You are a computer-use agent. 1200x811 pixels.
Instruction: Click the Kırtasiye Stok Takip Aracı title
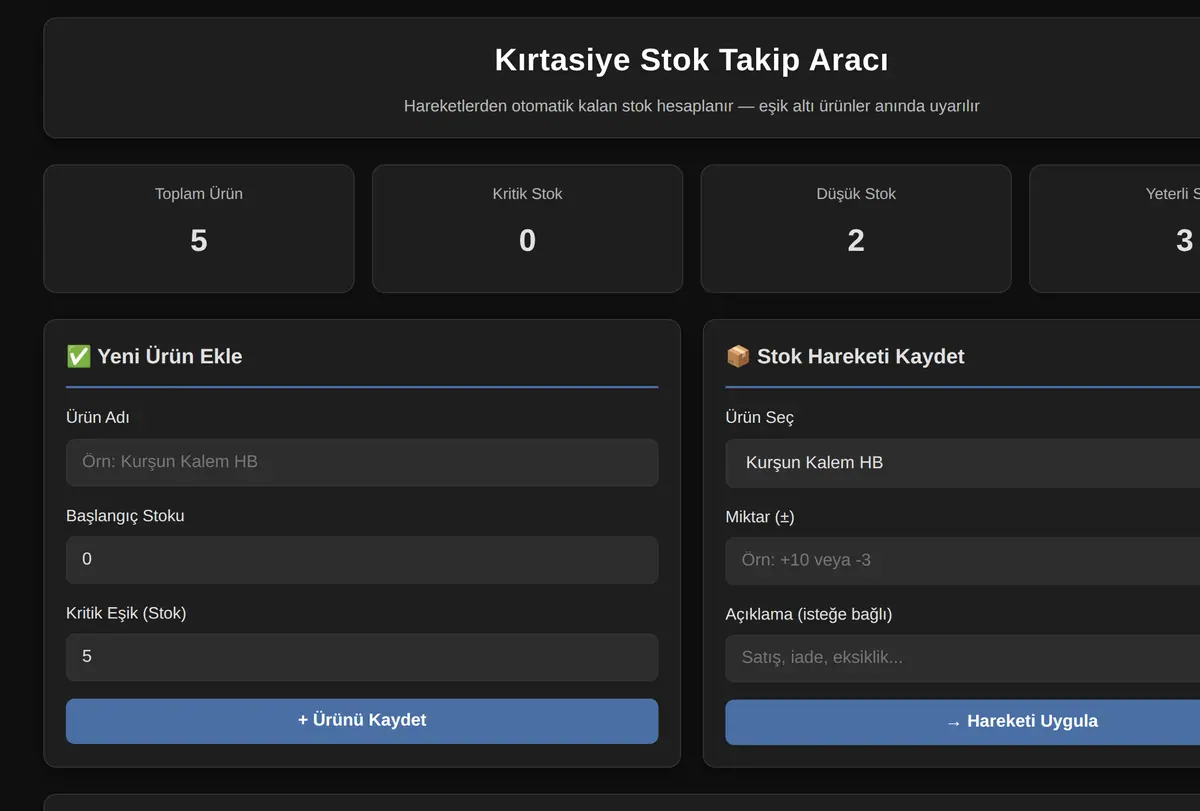tap(692, 60)
